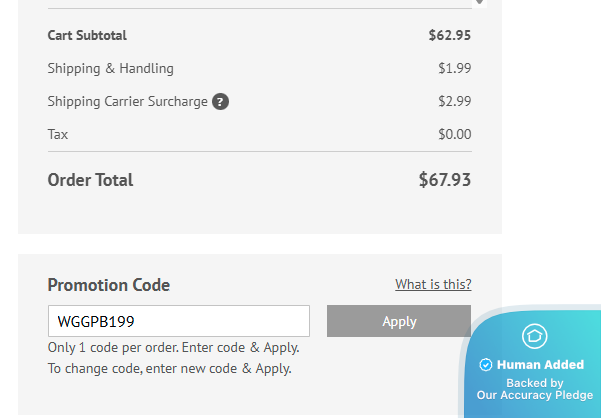Click the Shipping Carrier Surcharge help icon
Viewport: 601px width, 418px height.
[221, 102]
